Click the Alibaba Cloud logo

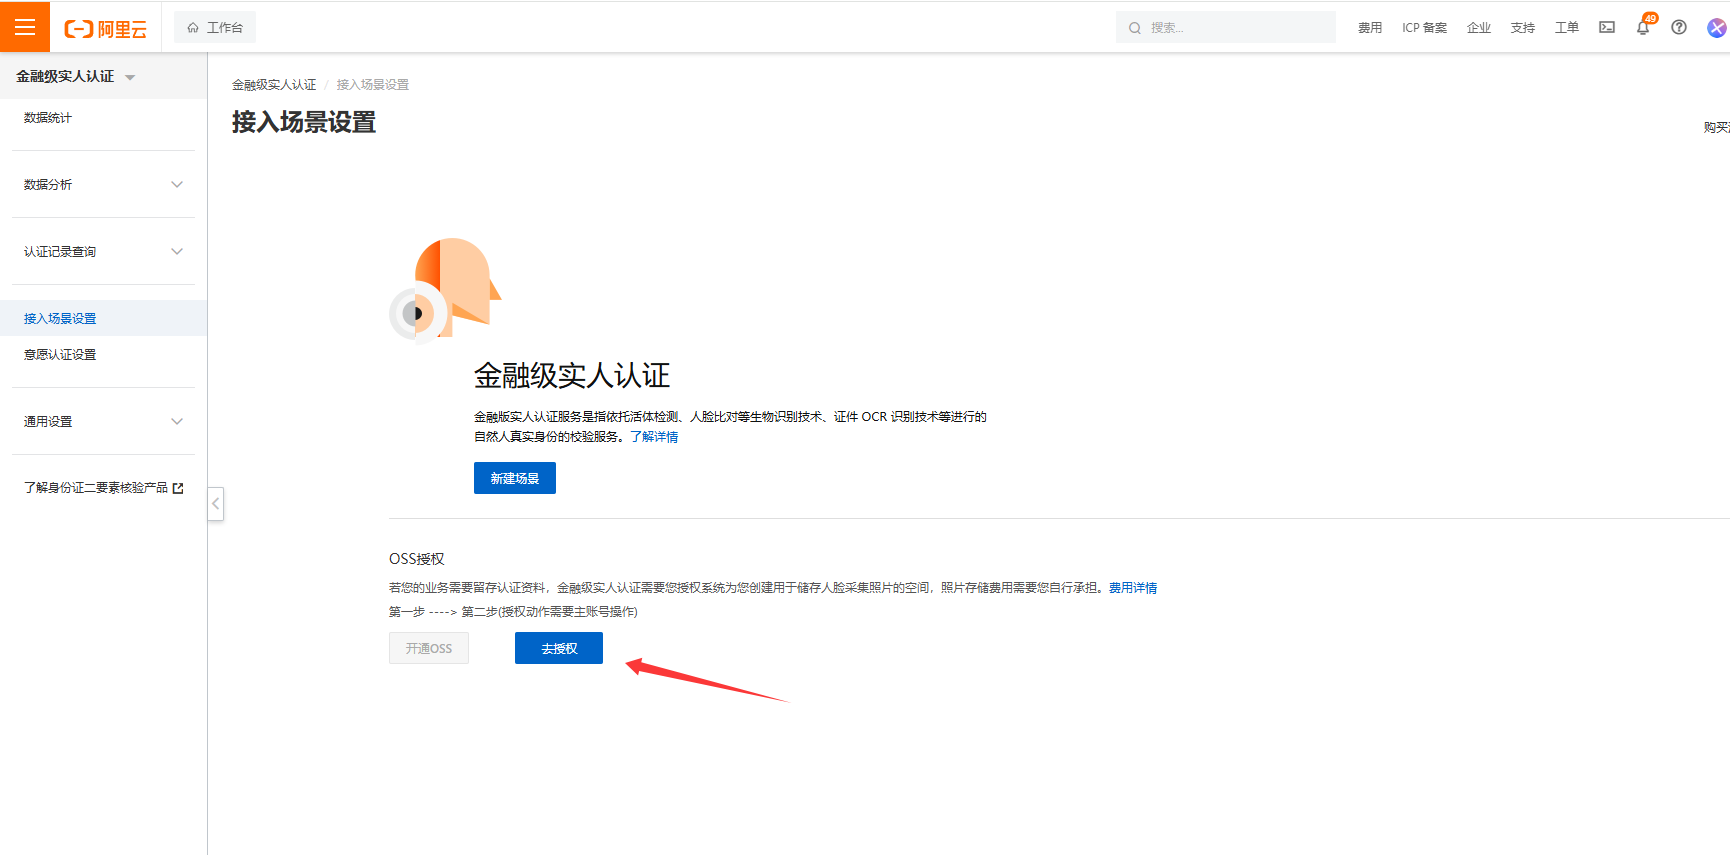(106, 29)
